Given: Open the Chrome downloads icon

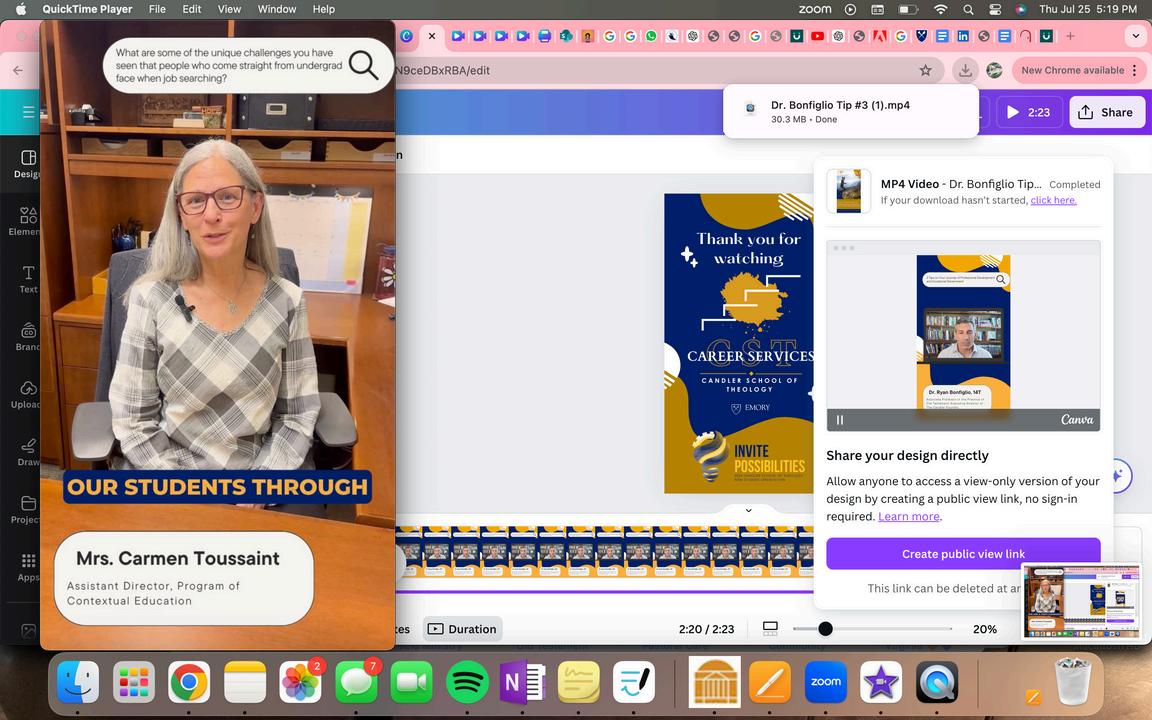Looking at the screenshot, I should point(965,70).
